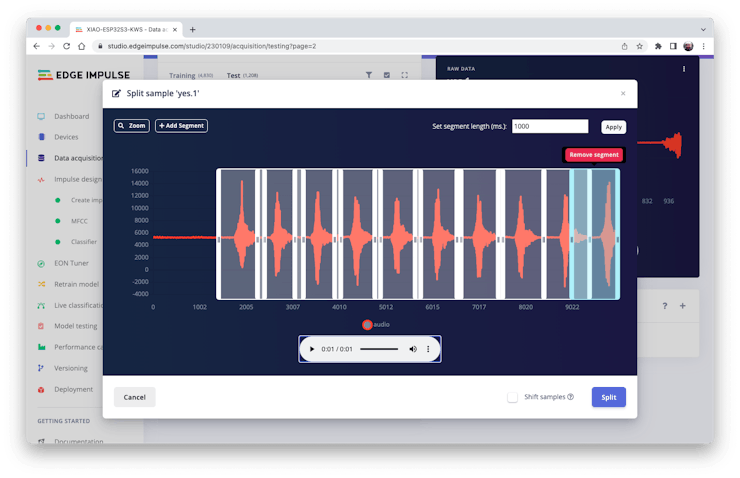Viewport: 740px width, 478px height.
Task: Expand the Impulse design sidebar section
Action: click(x=78, y=179)
